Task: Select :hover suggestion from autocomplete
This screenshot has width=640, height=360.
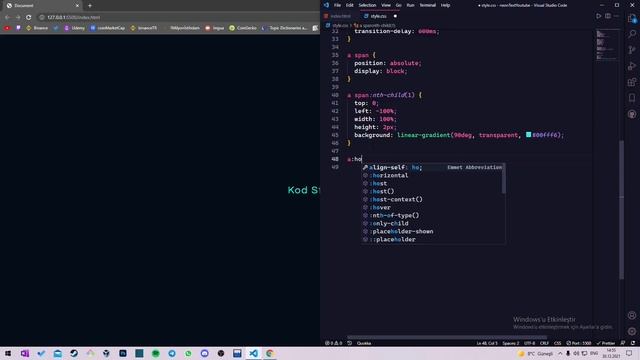Action: (433, 207)
